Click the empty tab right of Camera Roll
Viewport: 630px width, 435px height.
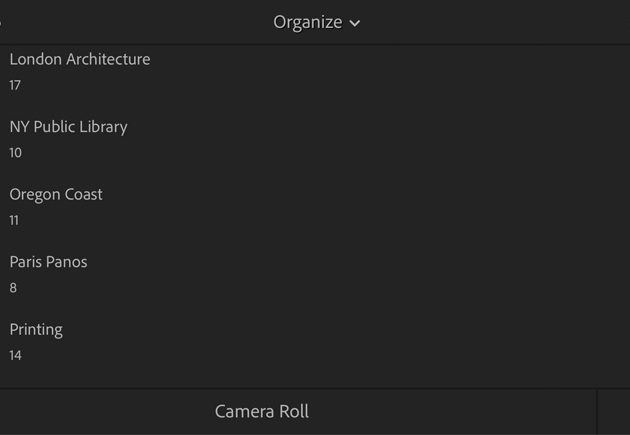tap(614, 412)
